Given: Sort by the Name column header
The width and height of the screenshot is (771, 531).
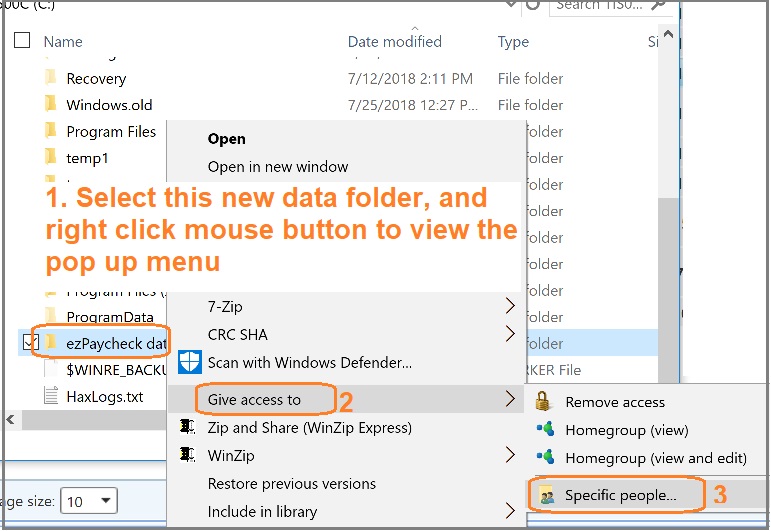Looking at the screenshot, I should [x=63, y=41].
